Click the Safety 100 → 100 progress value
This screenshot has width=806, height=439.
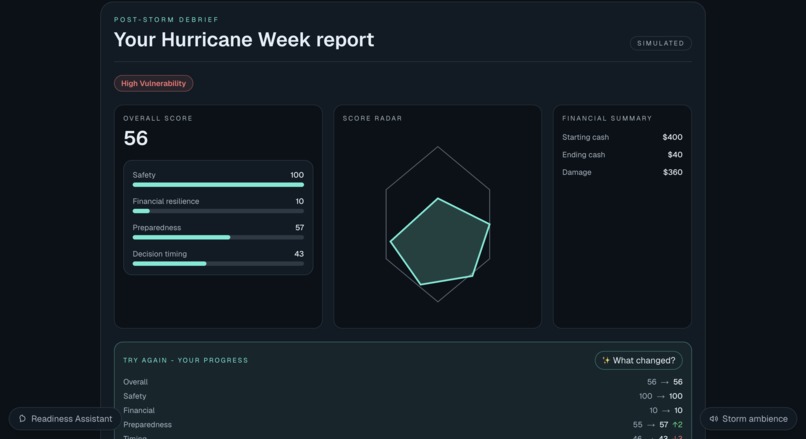661,396
